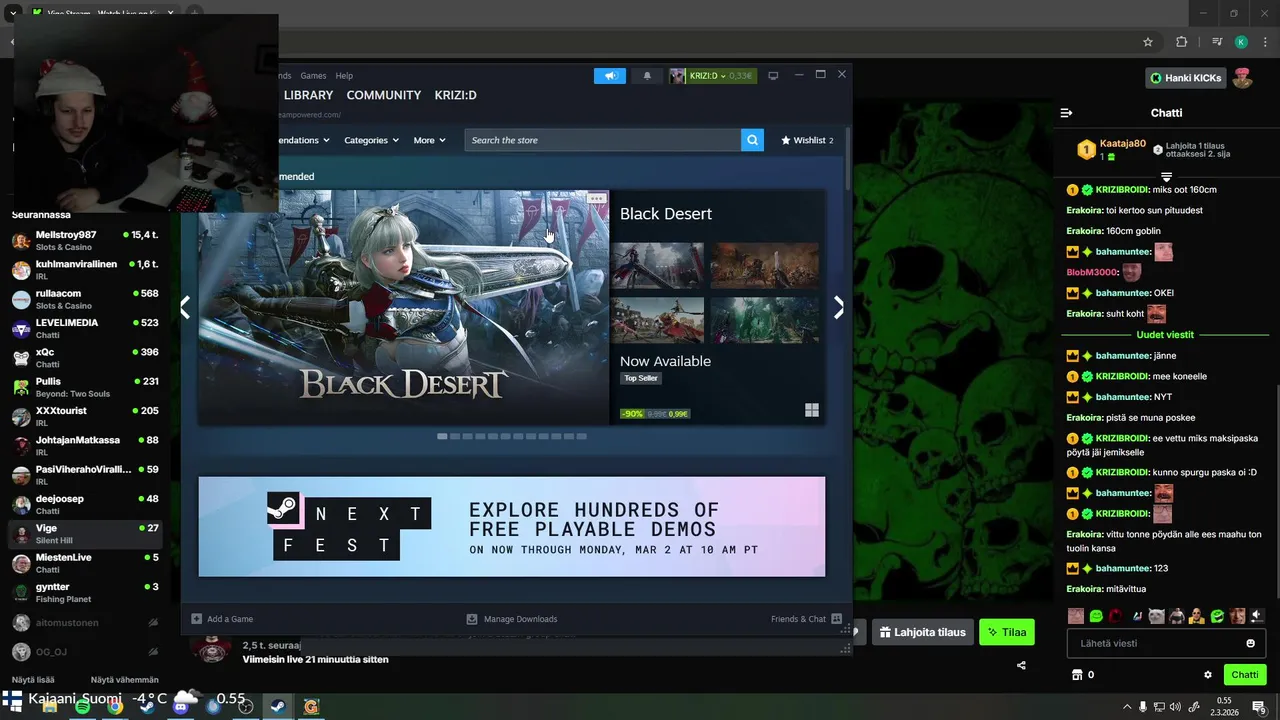The height and width of the screenshot is (720, 1280).
Task: Open Steam COMMUNITY tab
Action: [x=384, y=95]
